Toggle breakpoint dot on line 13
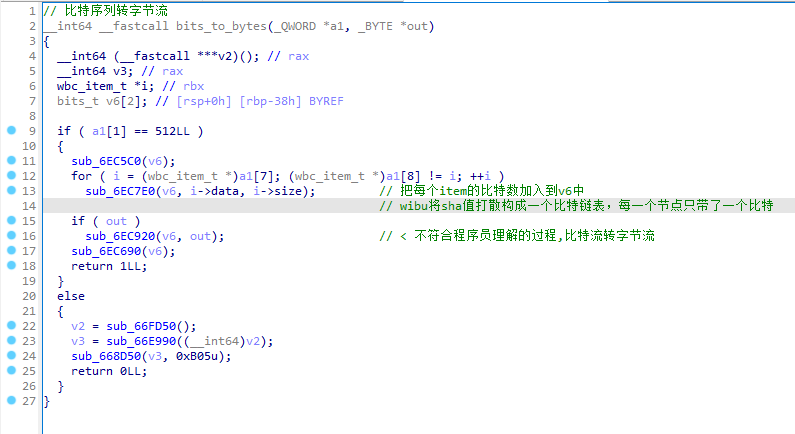Viewport: 795px width, 434px height. [11, 190]
